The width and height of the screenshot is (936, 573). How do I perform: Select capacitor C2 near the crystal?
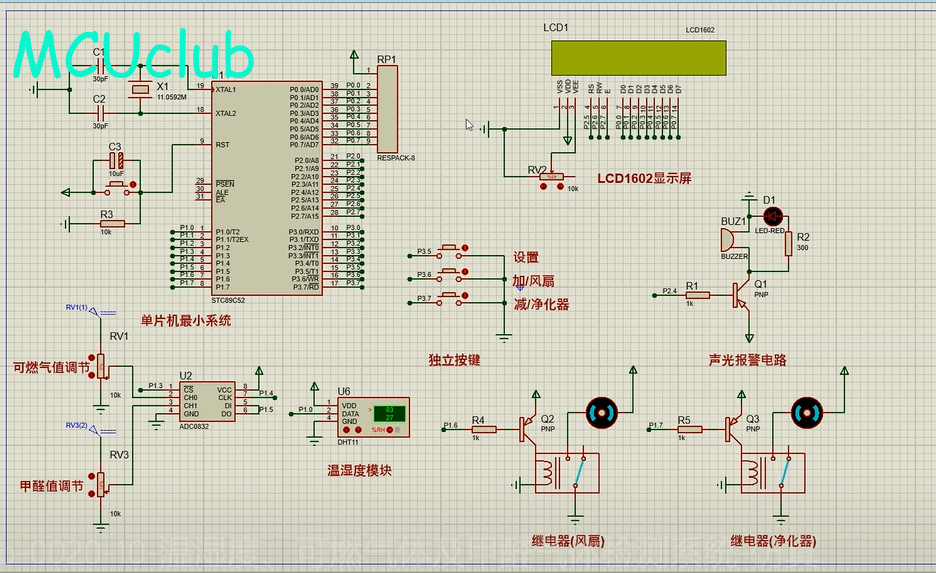click(x=100, y=113)
